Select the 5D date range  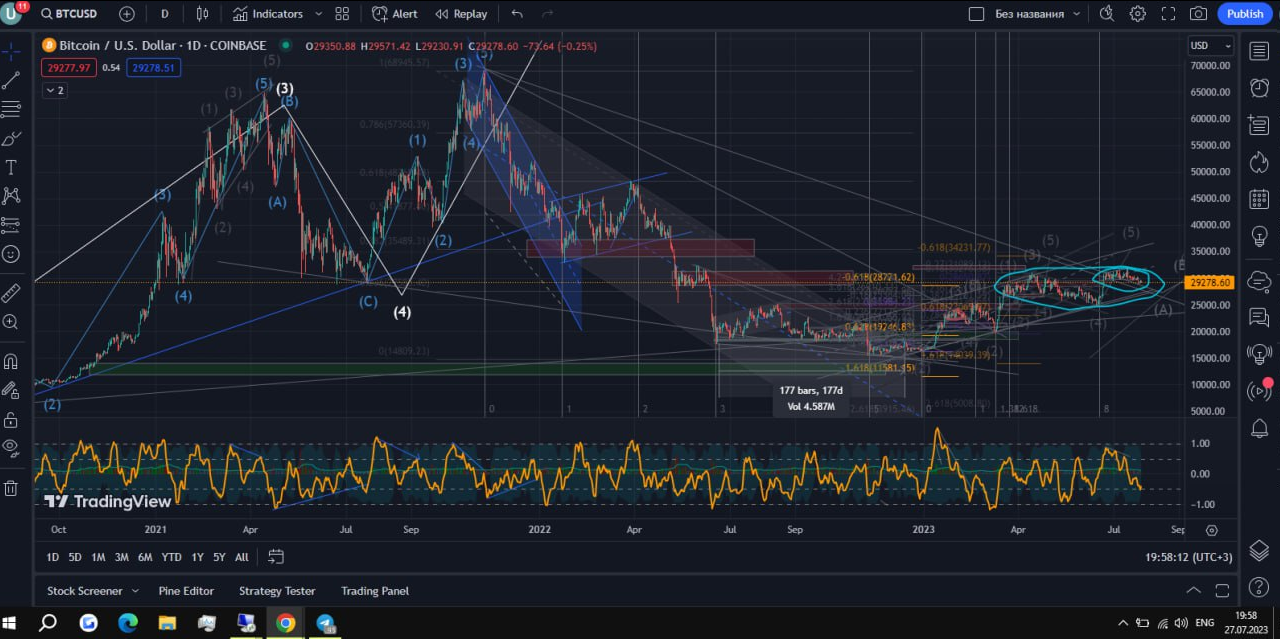point(75,557)
